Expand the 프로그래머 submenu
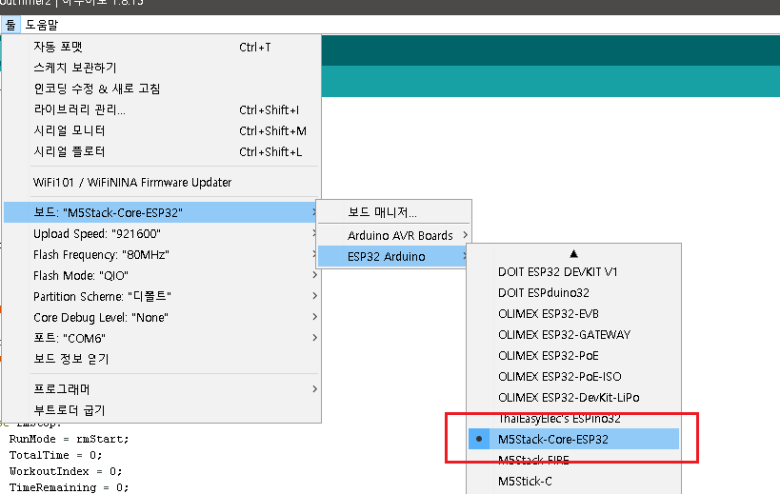The image size is (780, 494). [x=162, y=389]
